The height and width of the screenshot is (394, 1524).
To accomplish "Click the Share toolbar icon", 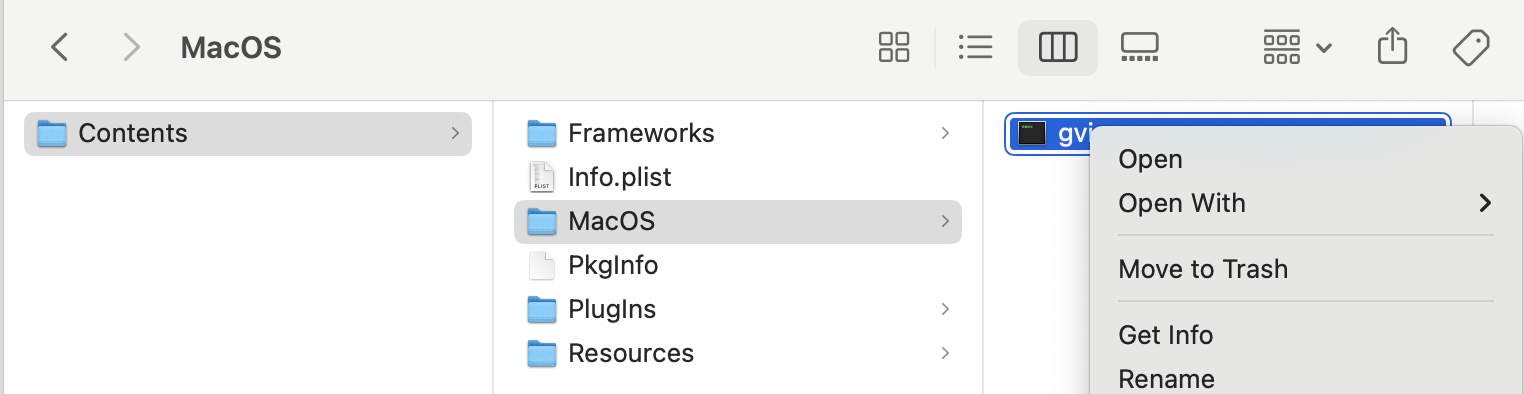I will pos(1392,46).
